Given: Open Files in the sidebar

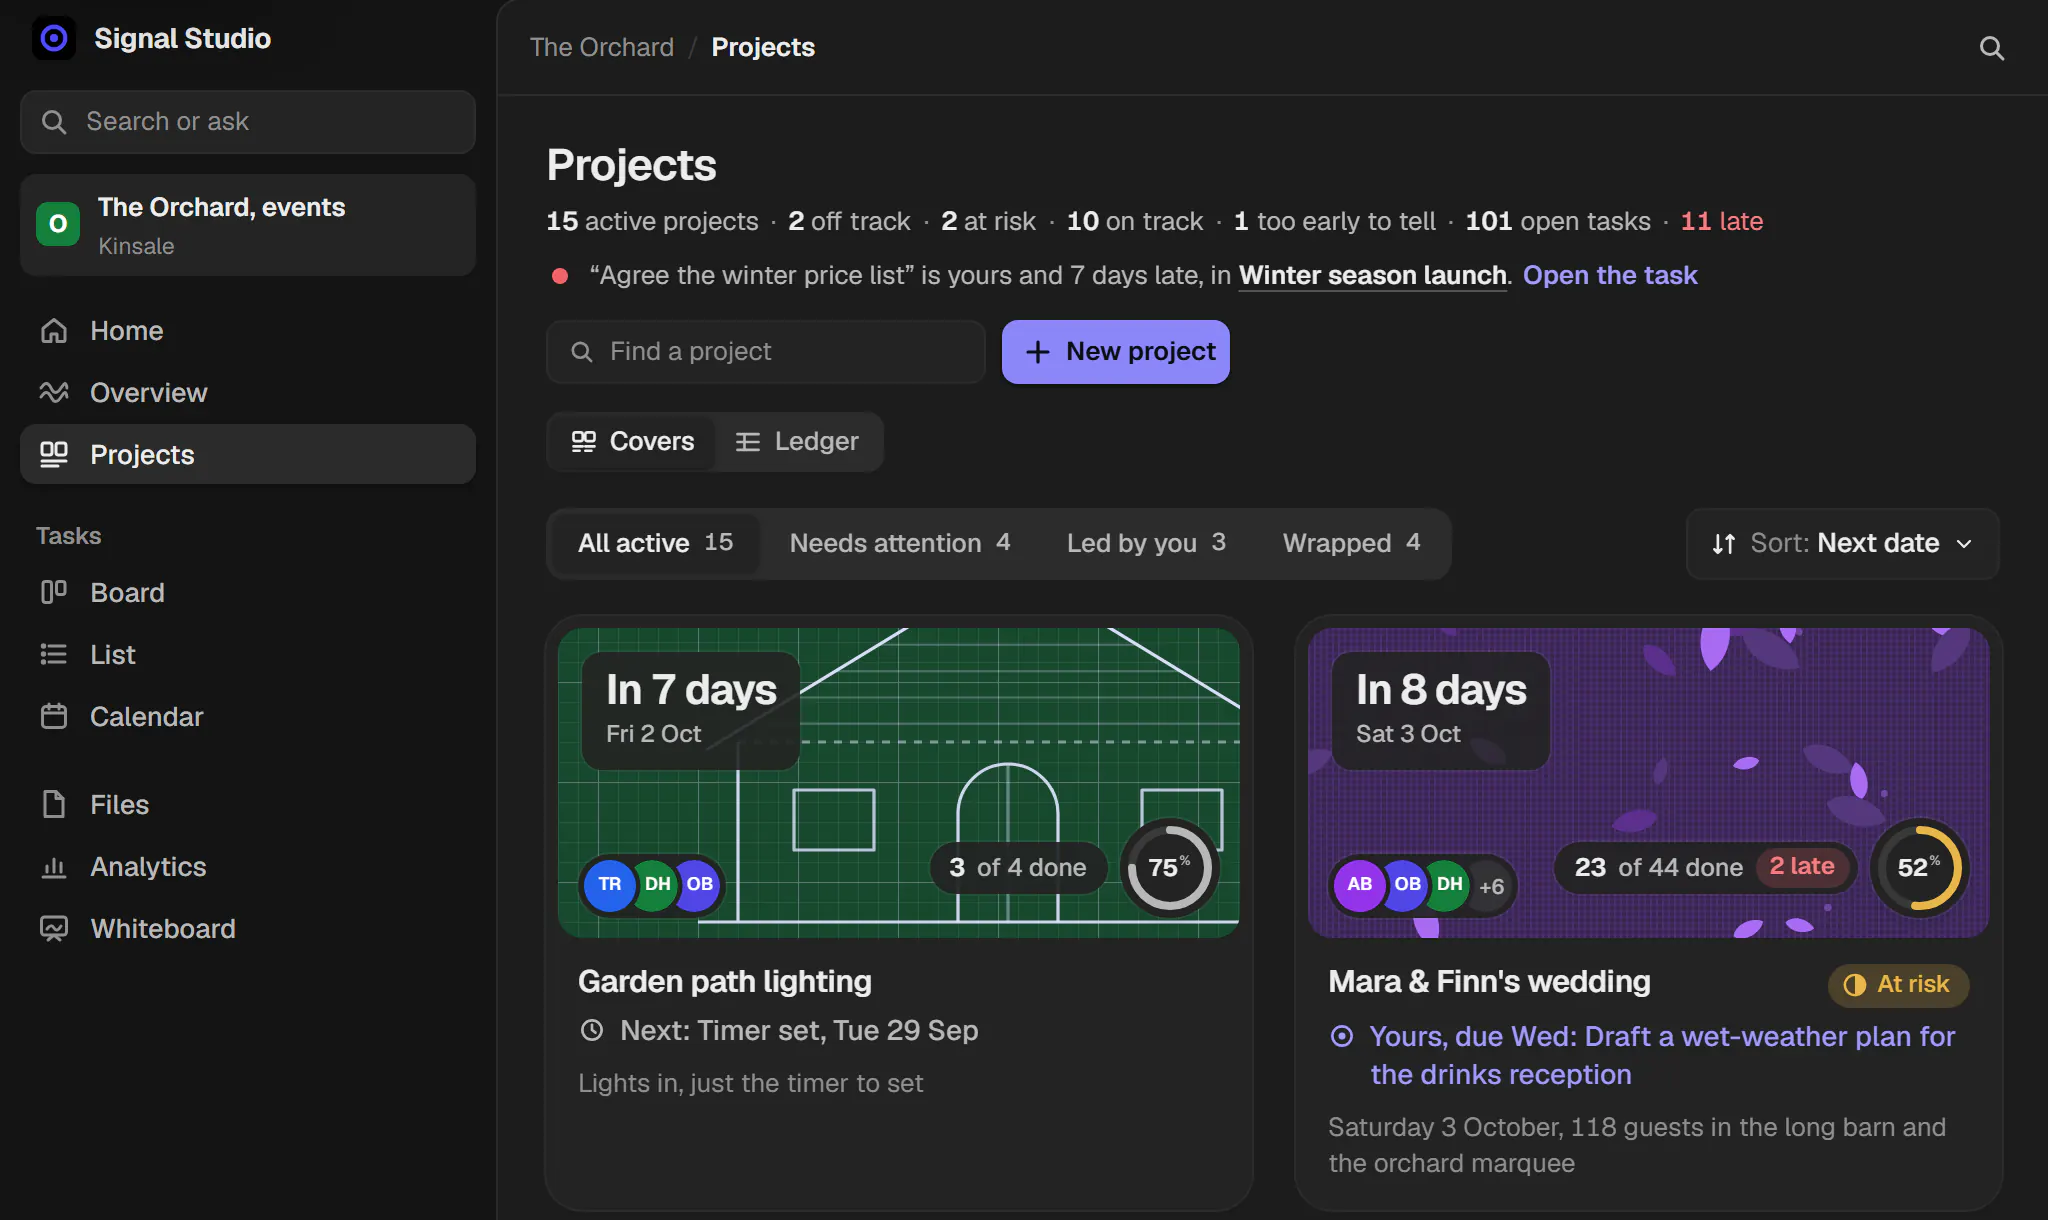Looking at the screenshot, I should pyautogui.click(x=248, y=805).
